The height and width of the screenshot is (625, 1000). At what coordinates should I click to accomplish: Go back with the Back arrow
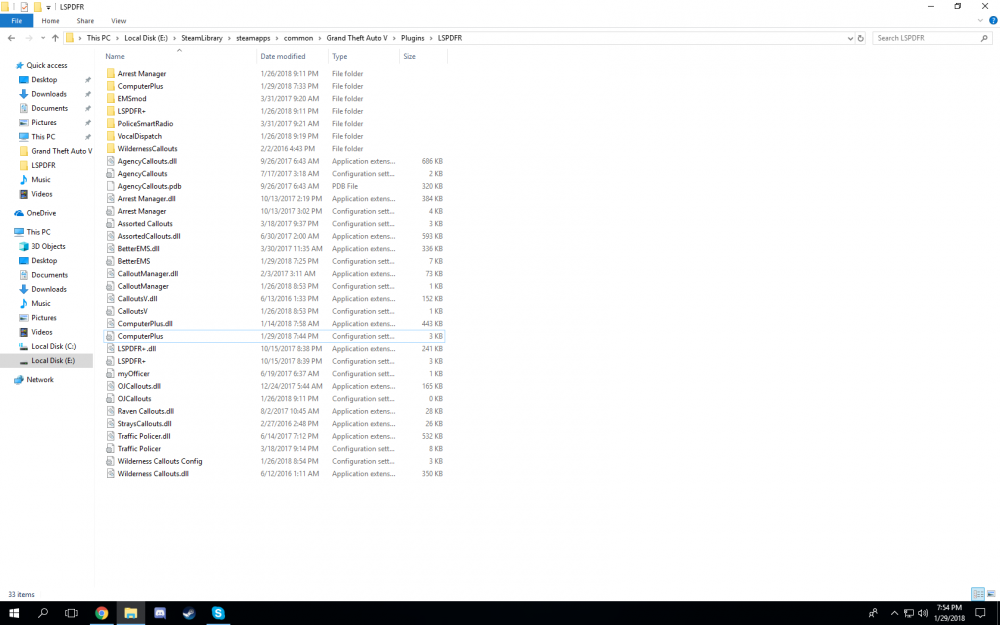point(11,38)
